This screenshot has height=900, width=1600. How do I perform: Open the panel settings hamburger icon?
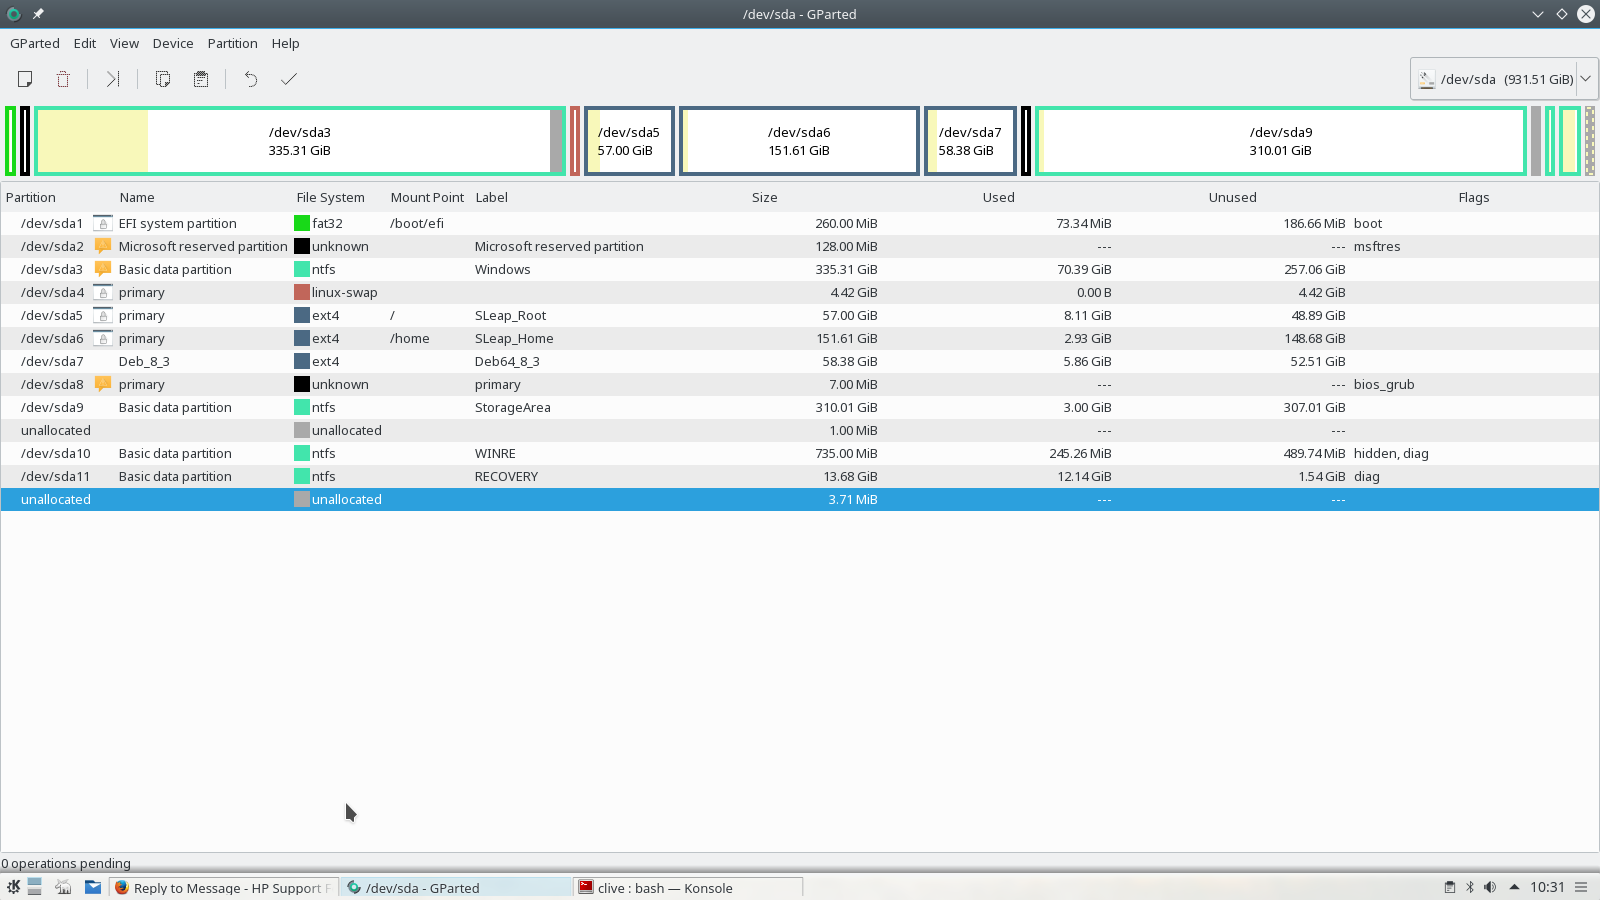coord(1581,887)
